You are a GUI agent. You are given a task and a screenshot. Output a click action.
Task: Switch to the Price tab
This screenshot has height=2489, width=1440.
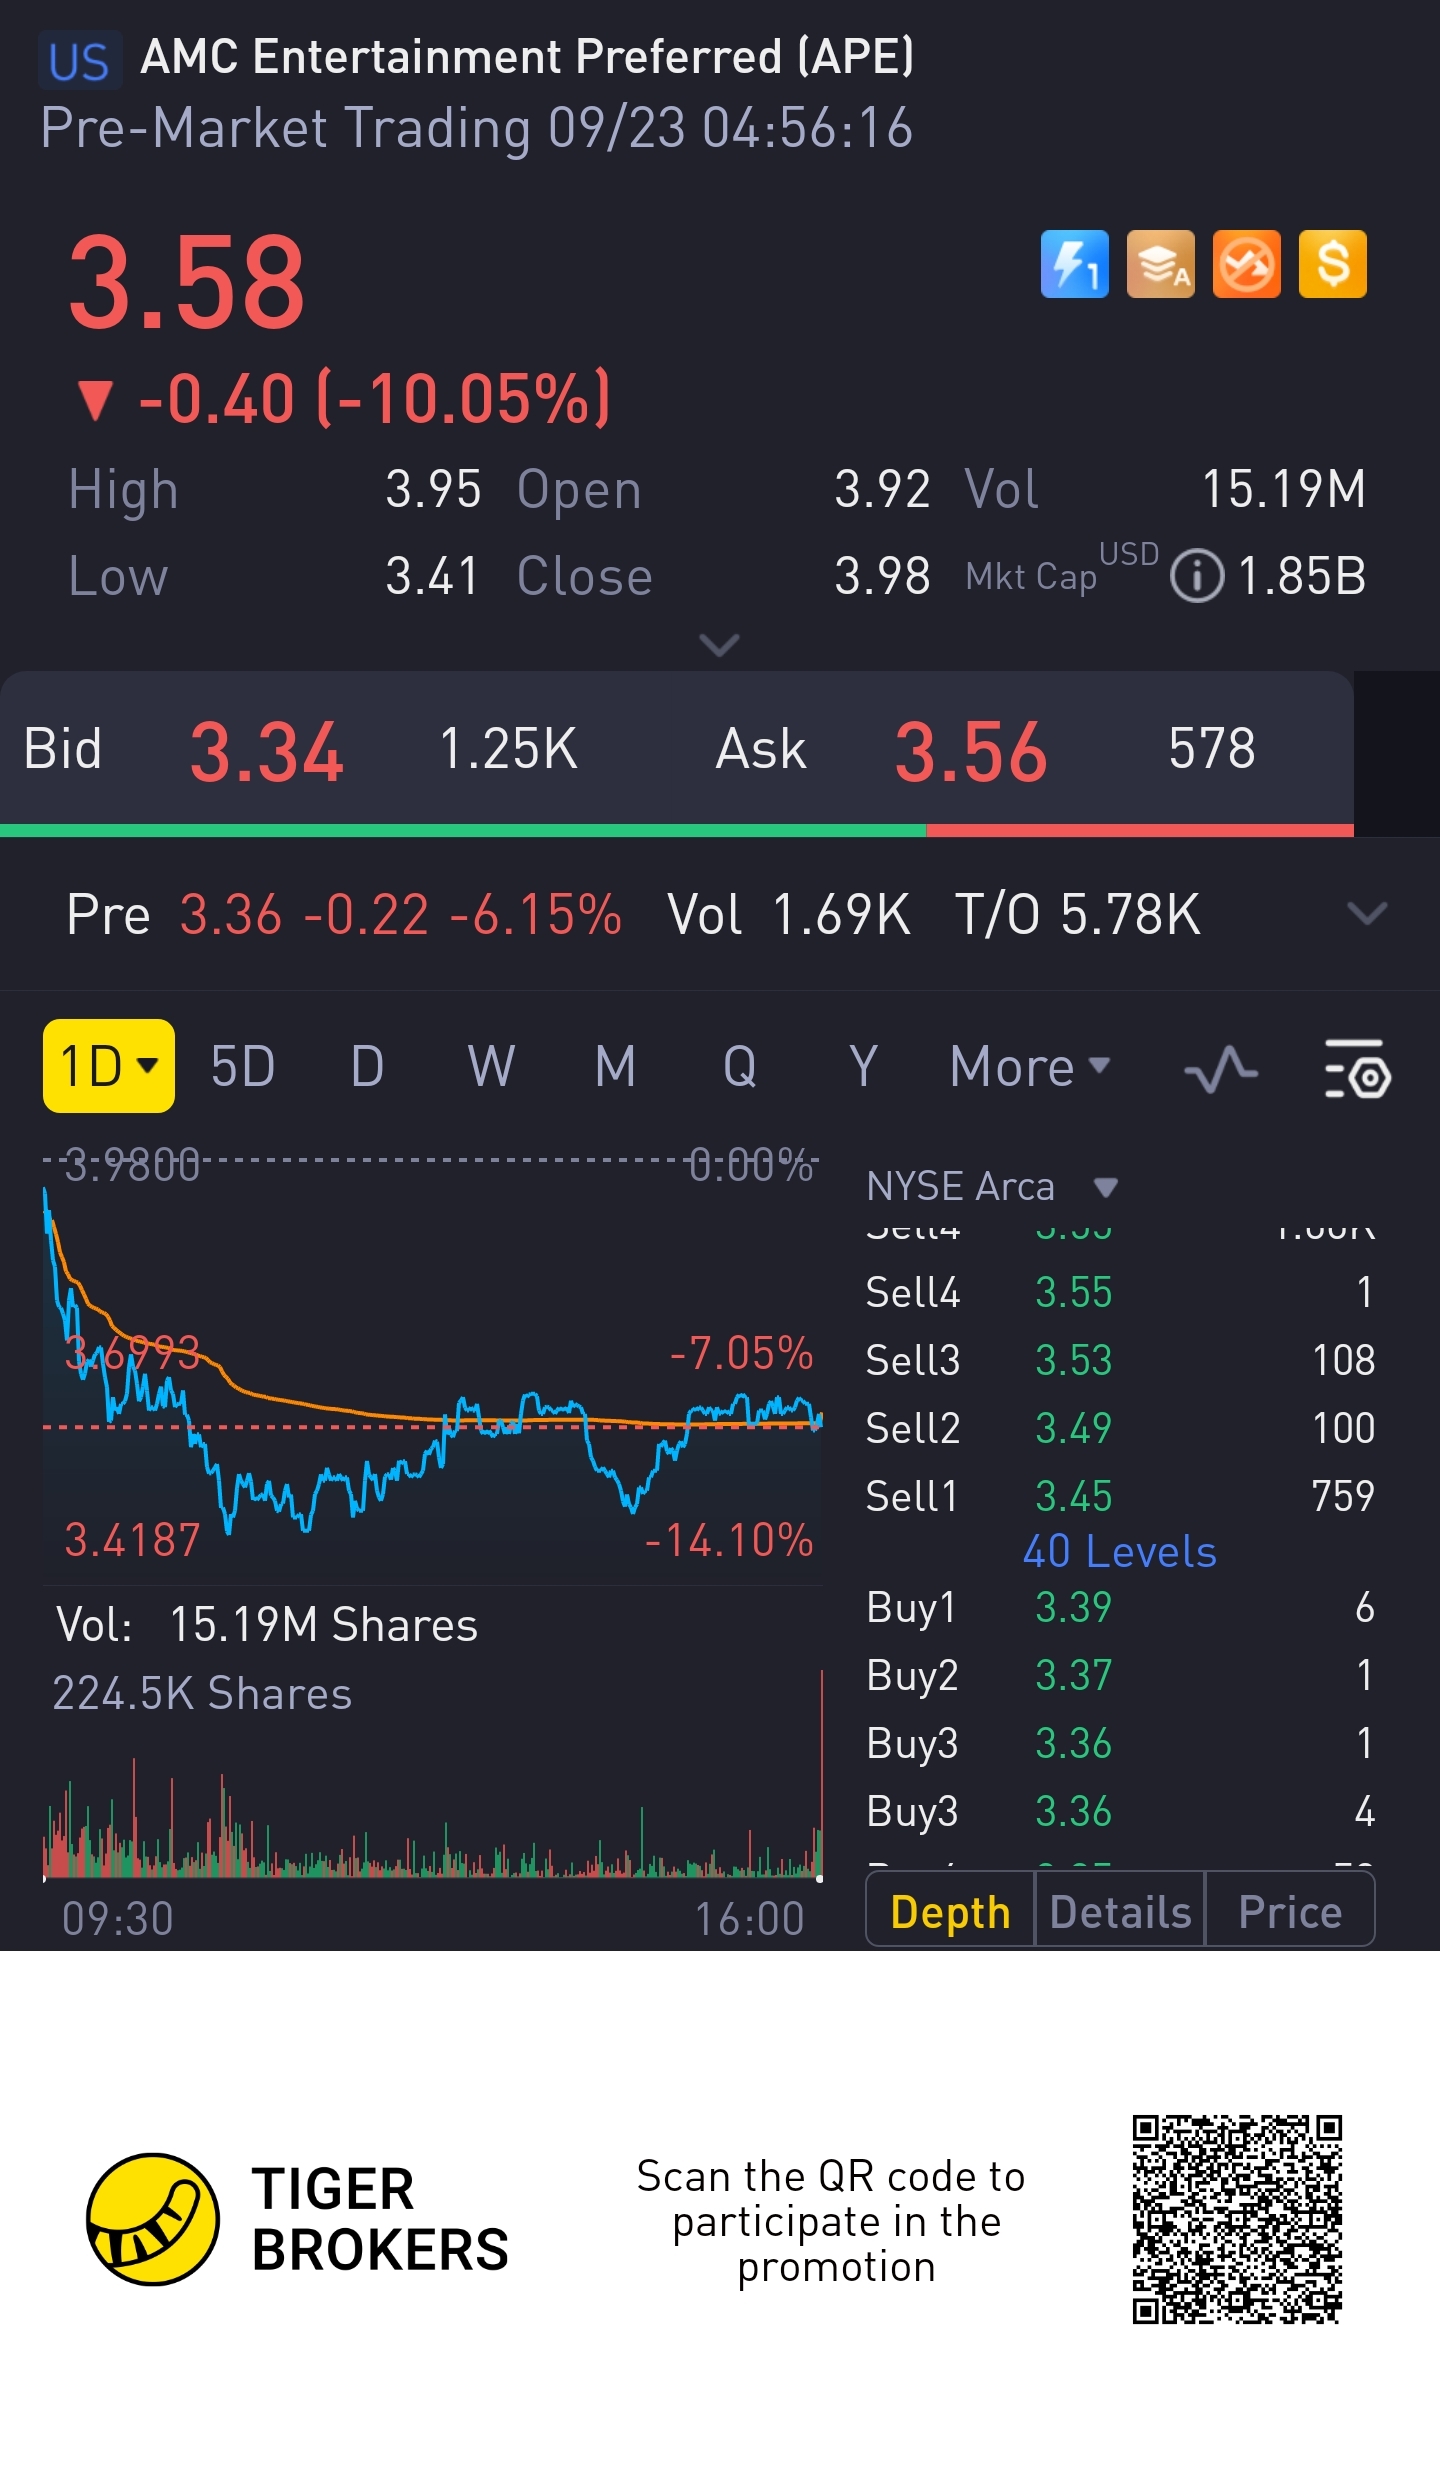click(x=1289, y=1912)
